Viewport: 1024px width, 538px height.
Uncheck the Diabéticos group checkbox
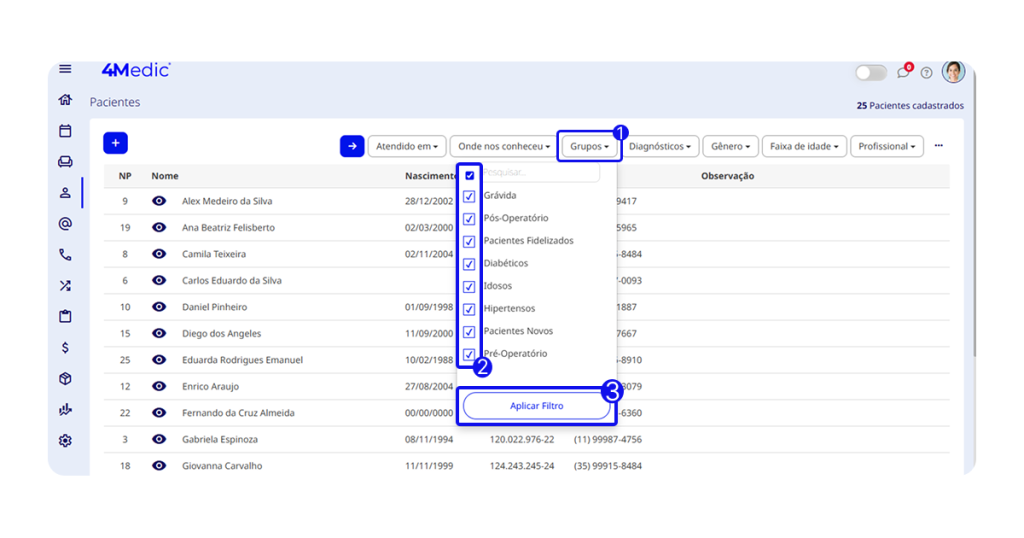pyautogui.click(x=469, y=264)
